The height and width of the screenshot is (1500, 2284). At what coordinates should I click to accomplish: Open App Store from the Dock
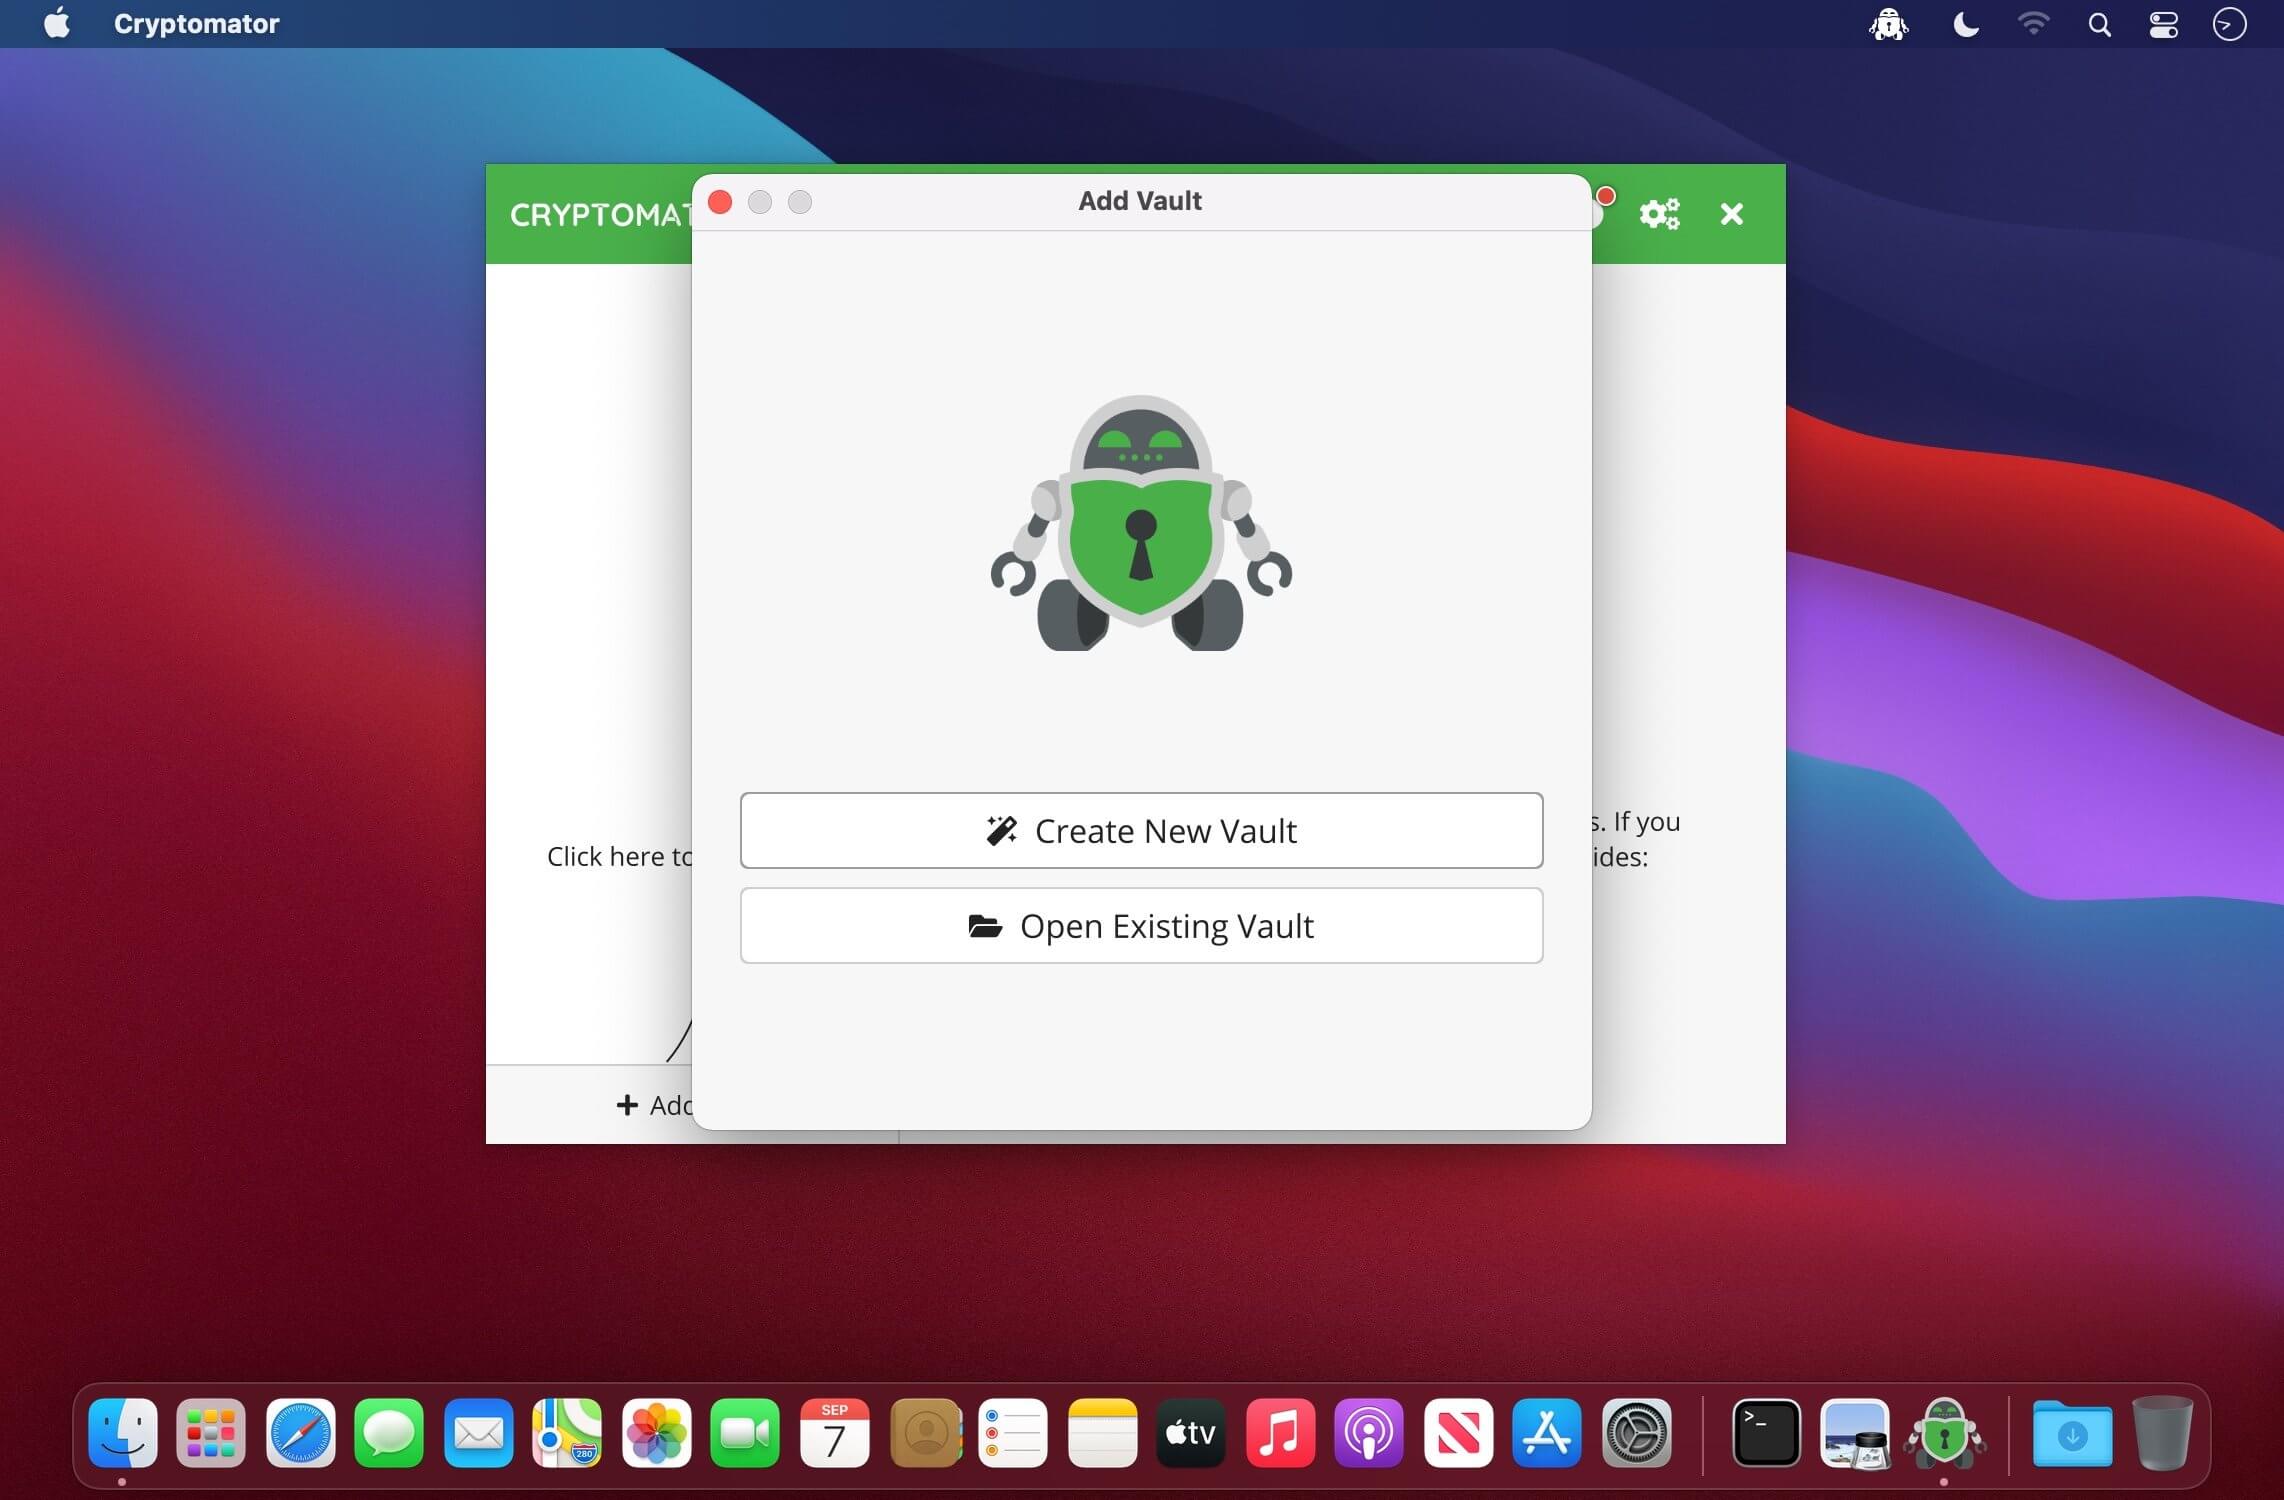point(1547,1432)
